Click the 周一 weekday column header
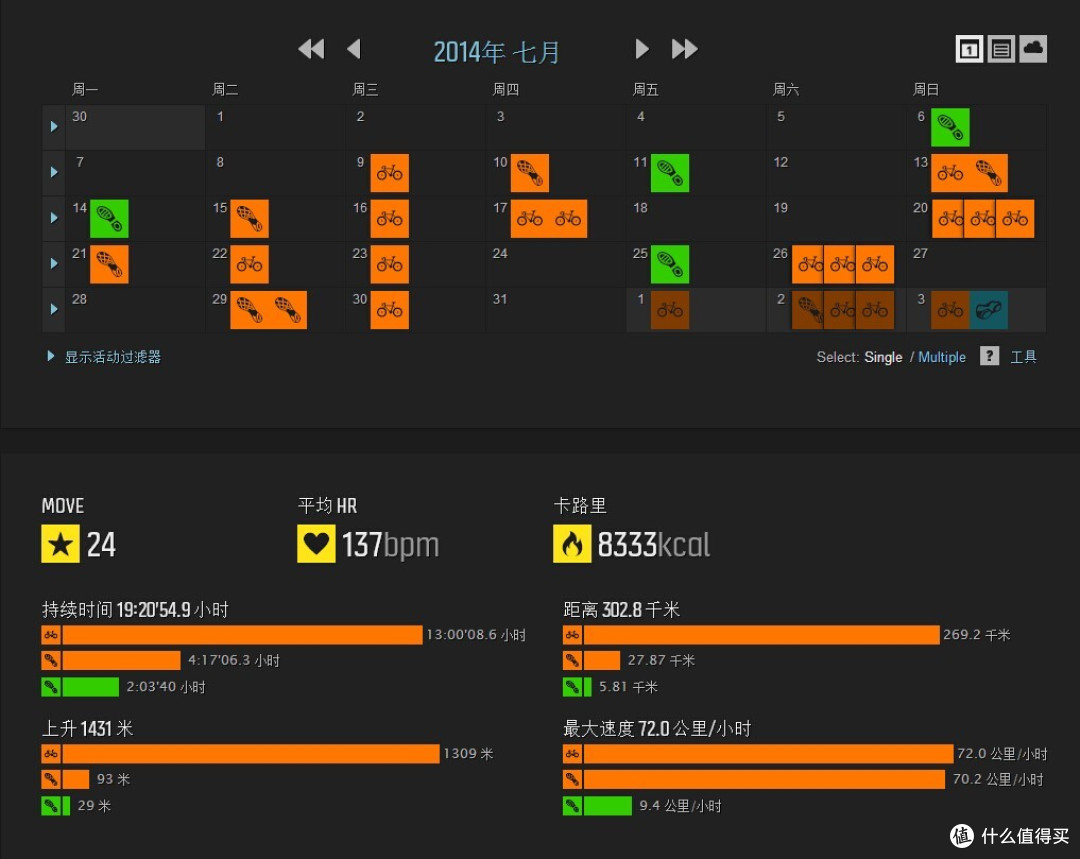This screenshot has width=1080, height=859. tap(85, 90)
